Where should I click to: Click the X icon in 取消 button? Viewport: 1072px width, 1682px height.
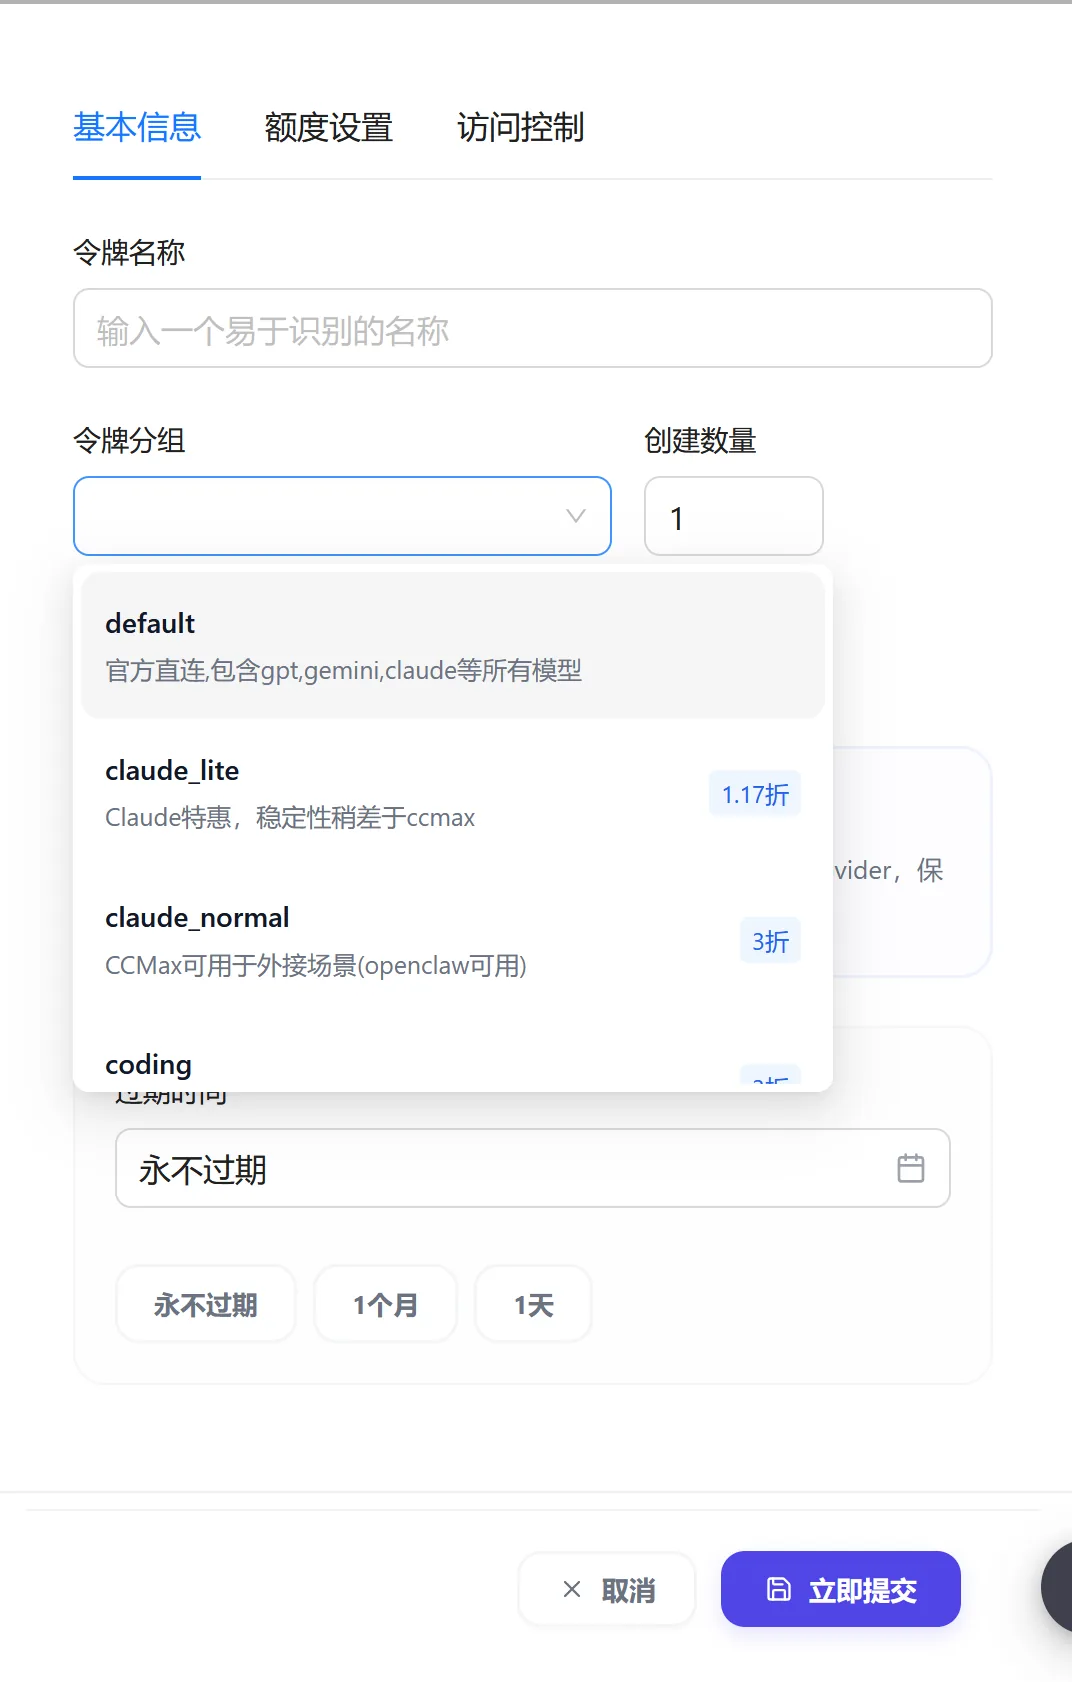point(572,1589)
